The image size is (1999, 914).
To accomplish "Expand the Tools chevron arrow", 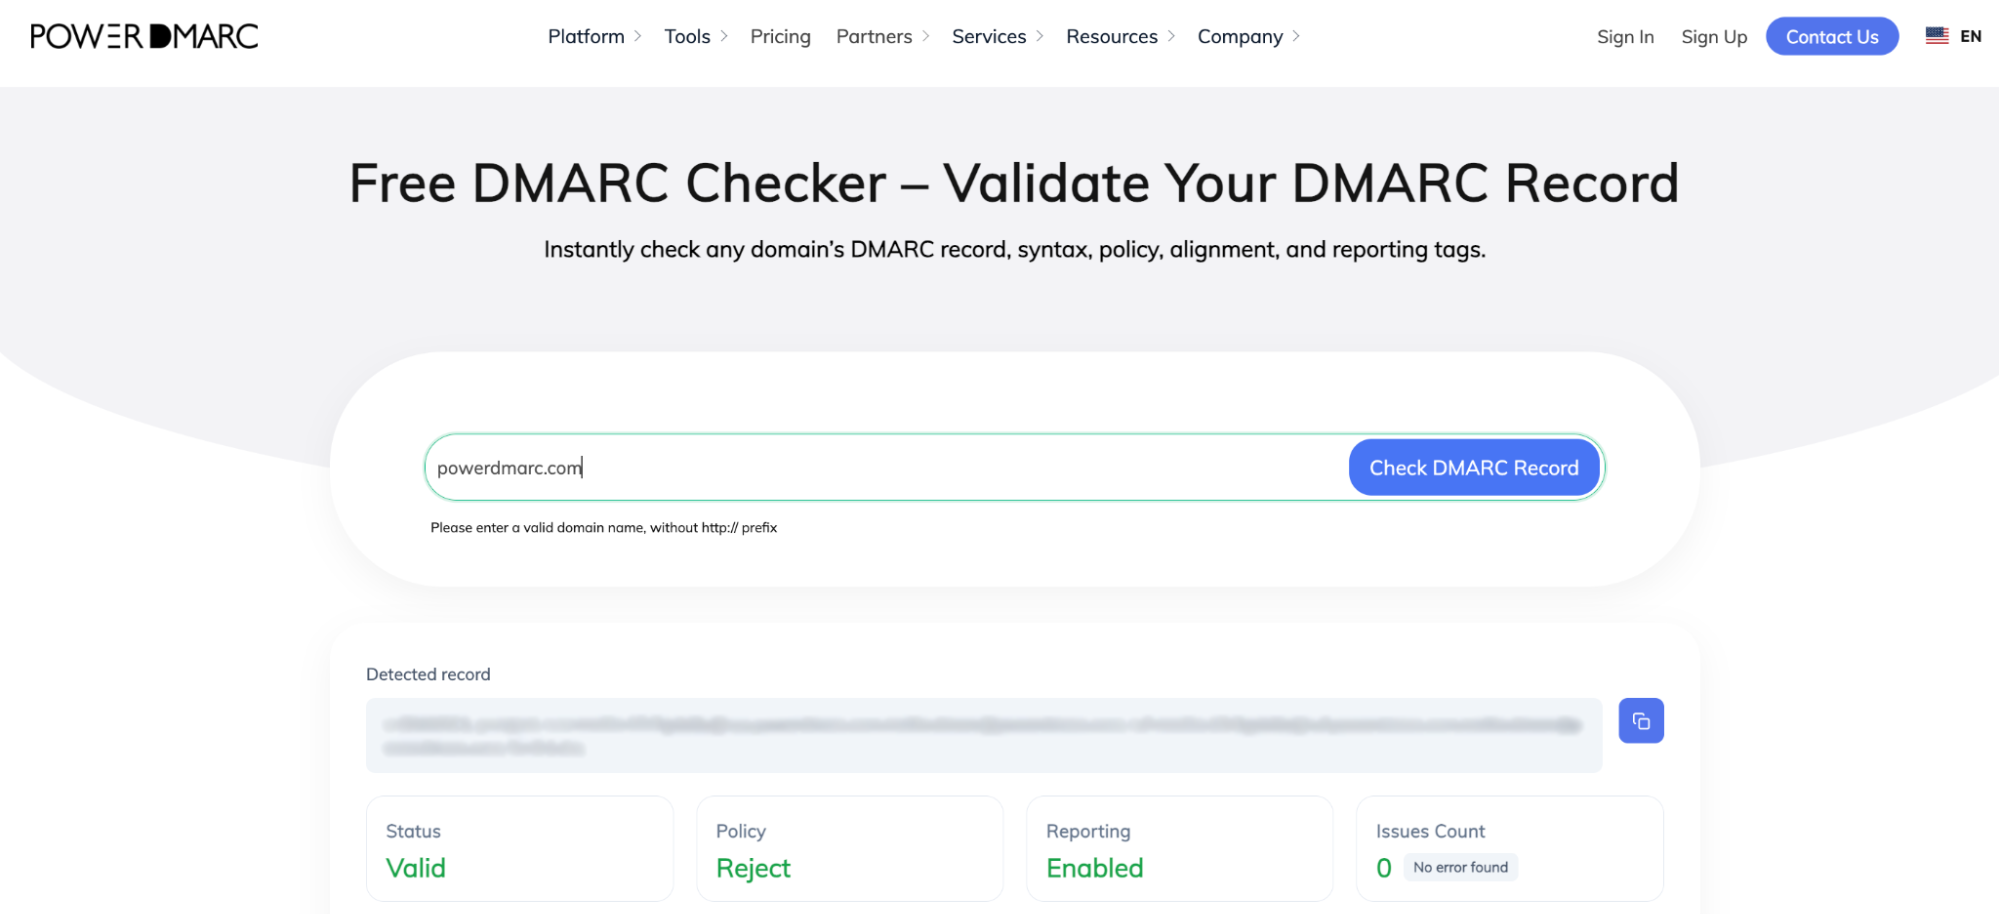I will [724, 36].
